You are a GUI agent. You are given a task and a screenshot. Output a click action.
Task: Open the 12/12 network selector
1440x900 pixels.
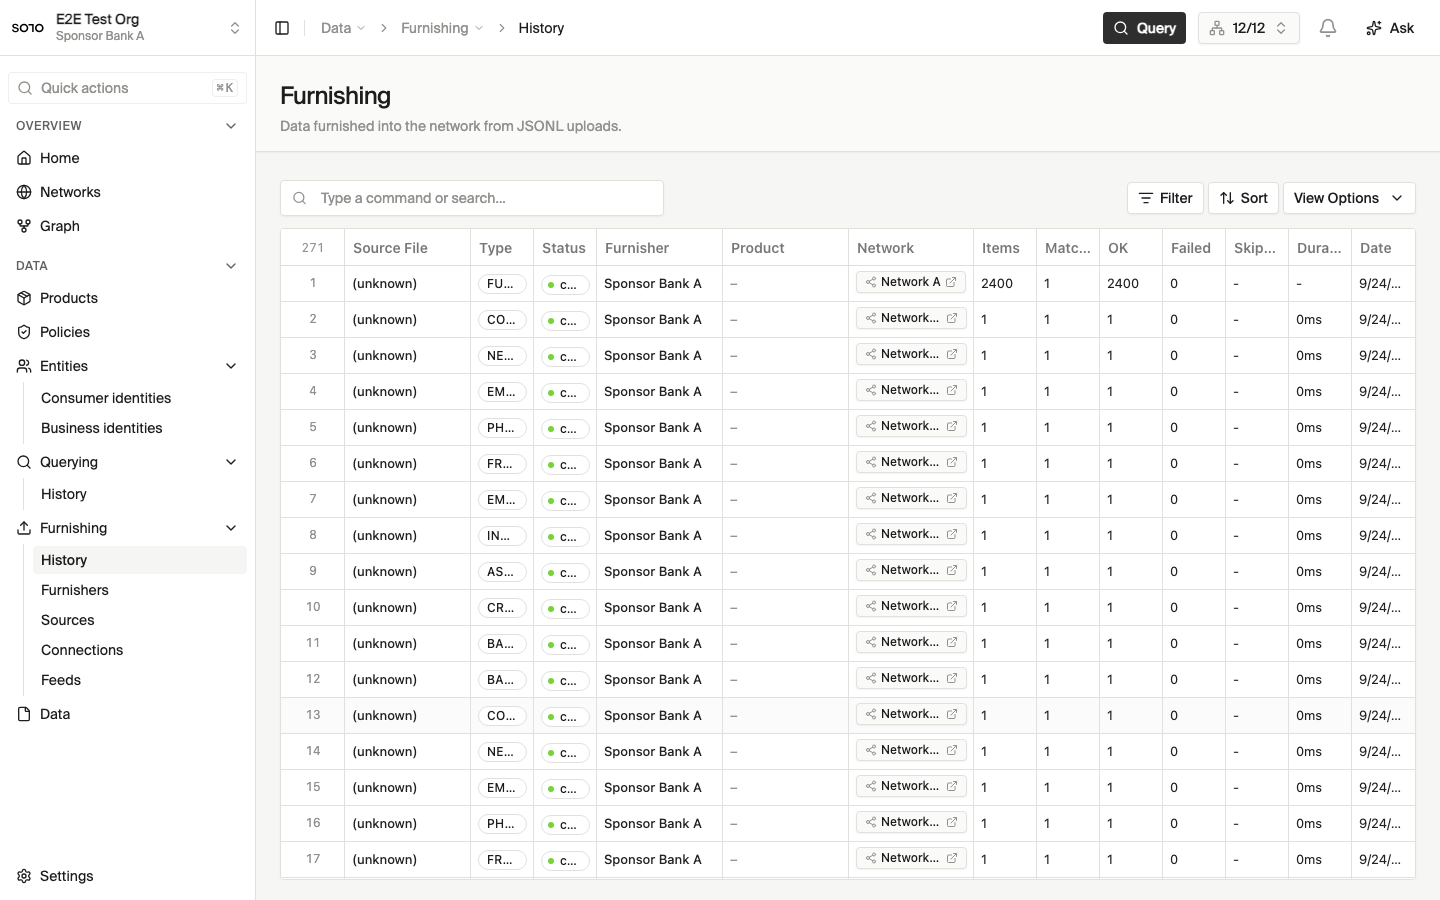tap(1248, 28)
